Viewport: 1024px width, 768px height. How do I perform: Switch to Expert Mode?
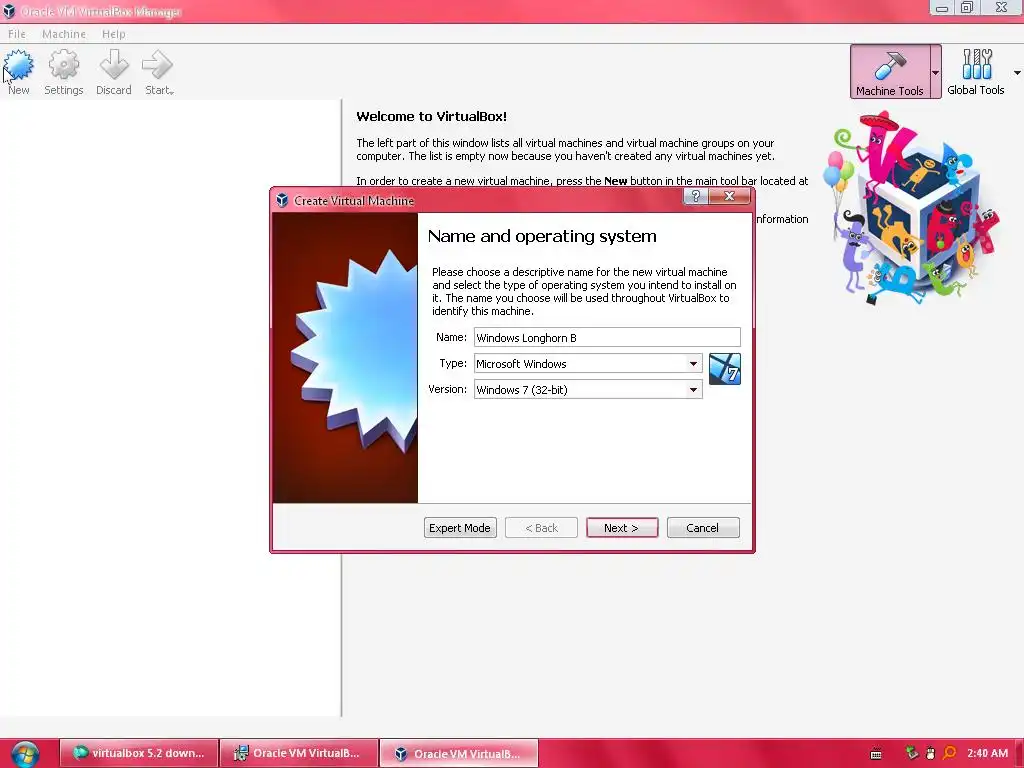460,528
